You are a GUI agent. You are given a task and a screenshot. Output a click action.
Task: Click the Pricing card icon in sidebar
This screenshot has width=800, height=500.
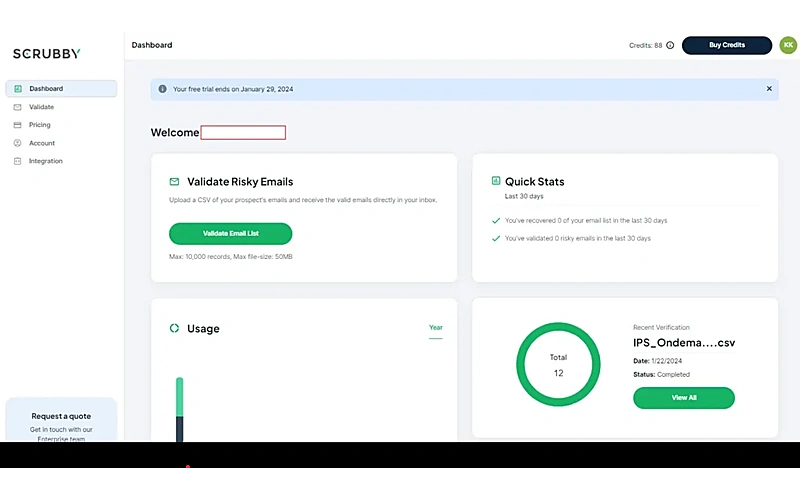(17, 125)
